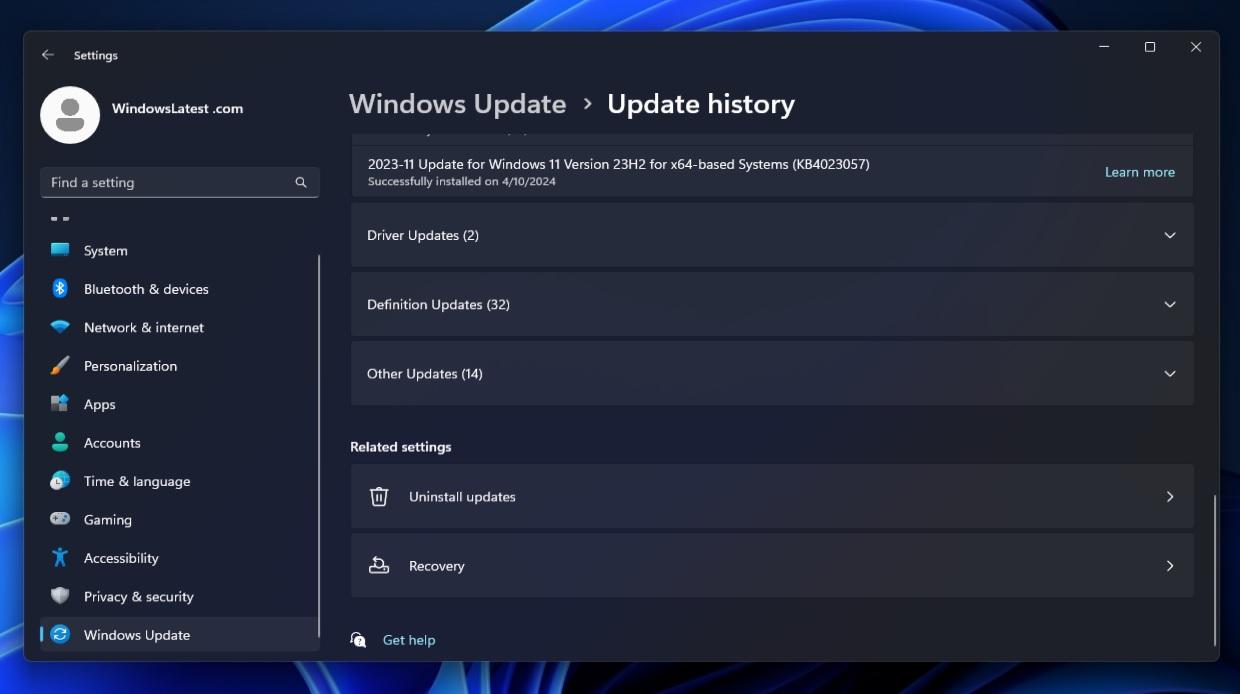Expand Driver Updates section
1240x694 pixels.
[1169, 234]
